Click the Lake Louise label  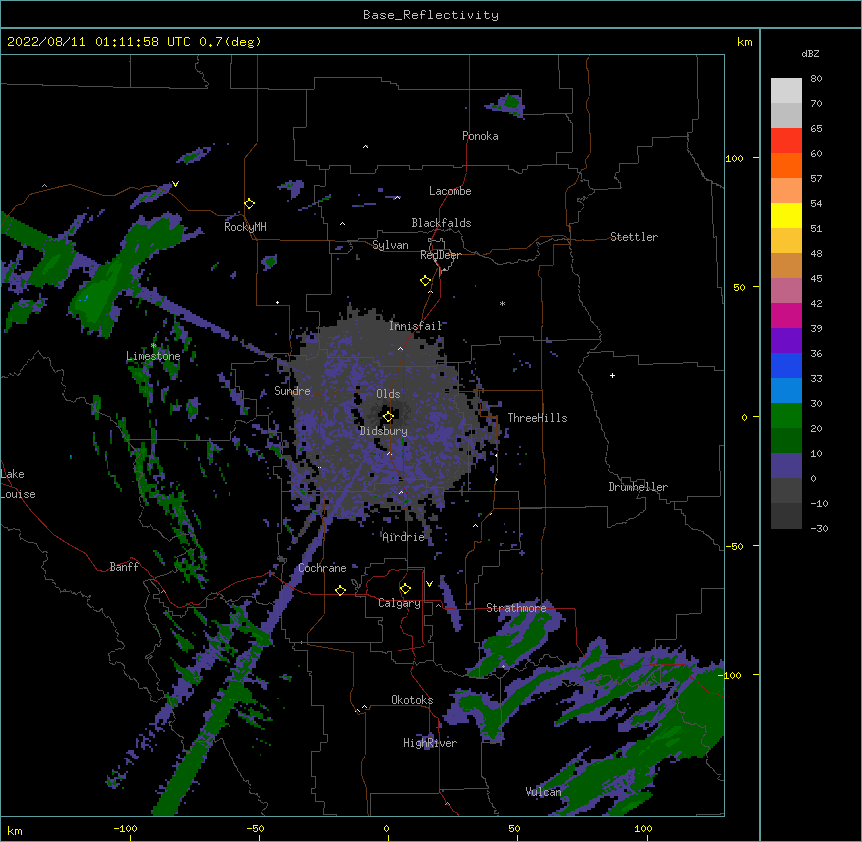(x=18, y=484)
